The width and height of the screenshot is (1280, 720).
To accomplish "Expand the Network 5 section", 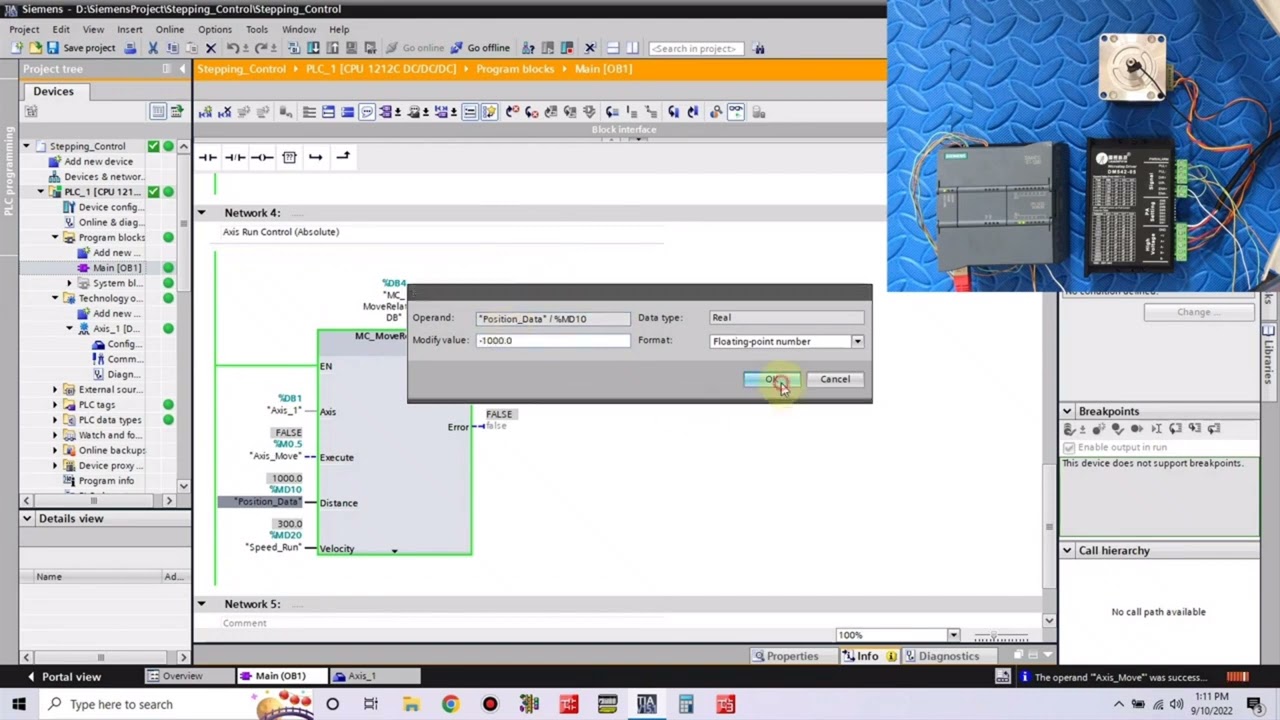I will (201, 604).
